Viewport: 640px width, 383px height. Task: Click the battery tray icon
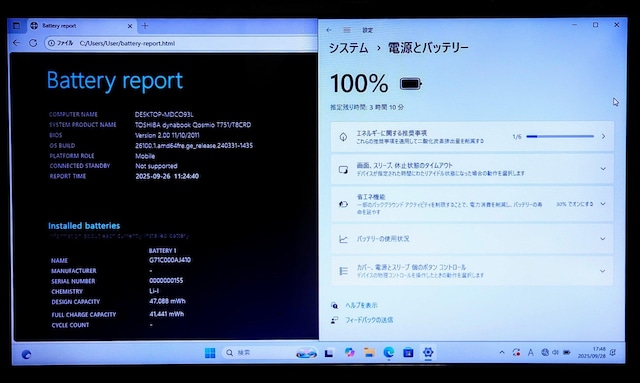click(x=567, y=352)
